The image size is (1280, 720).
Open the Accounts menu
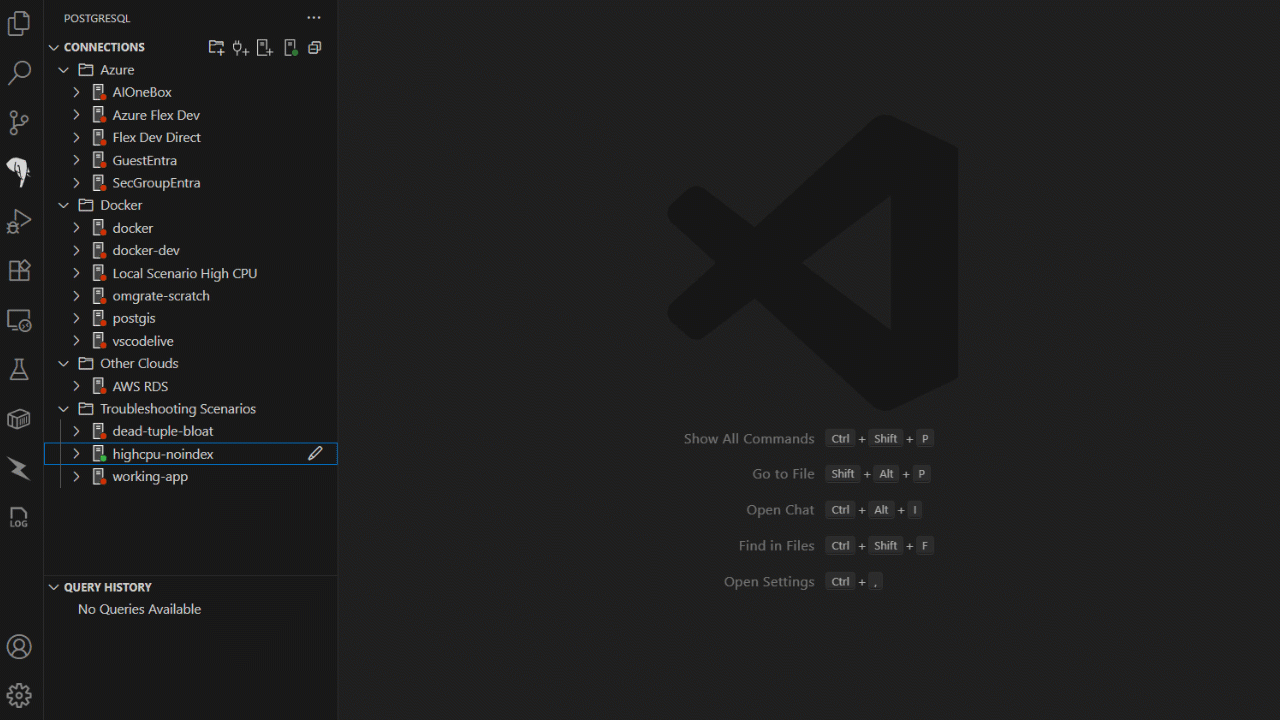point(19,647)
